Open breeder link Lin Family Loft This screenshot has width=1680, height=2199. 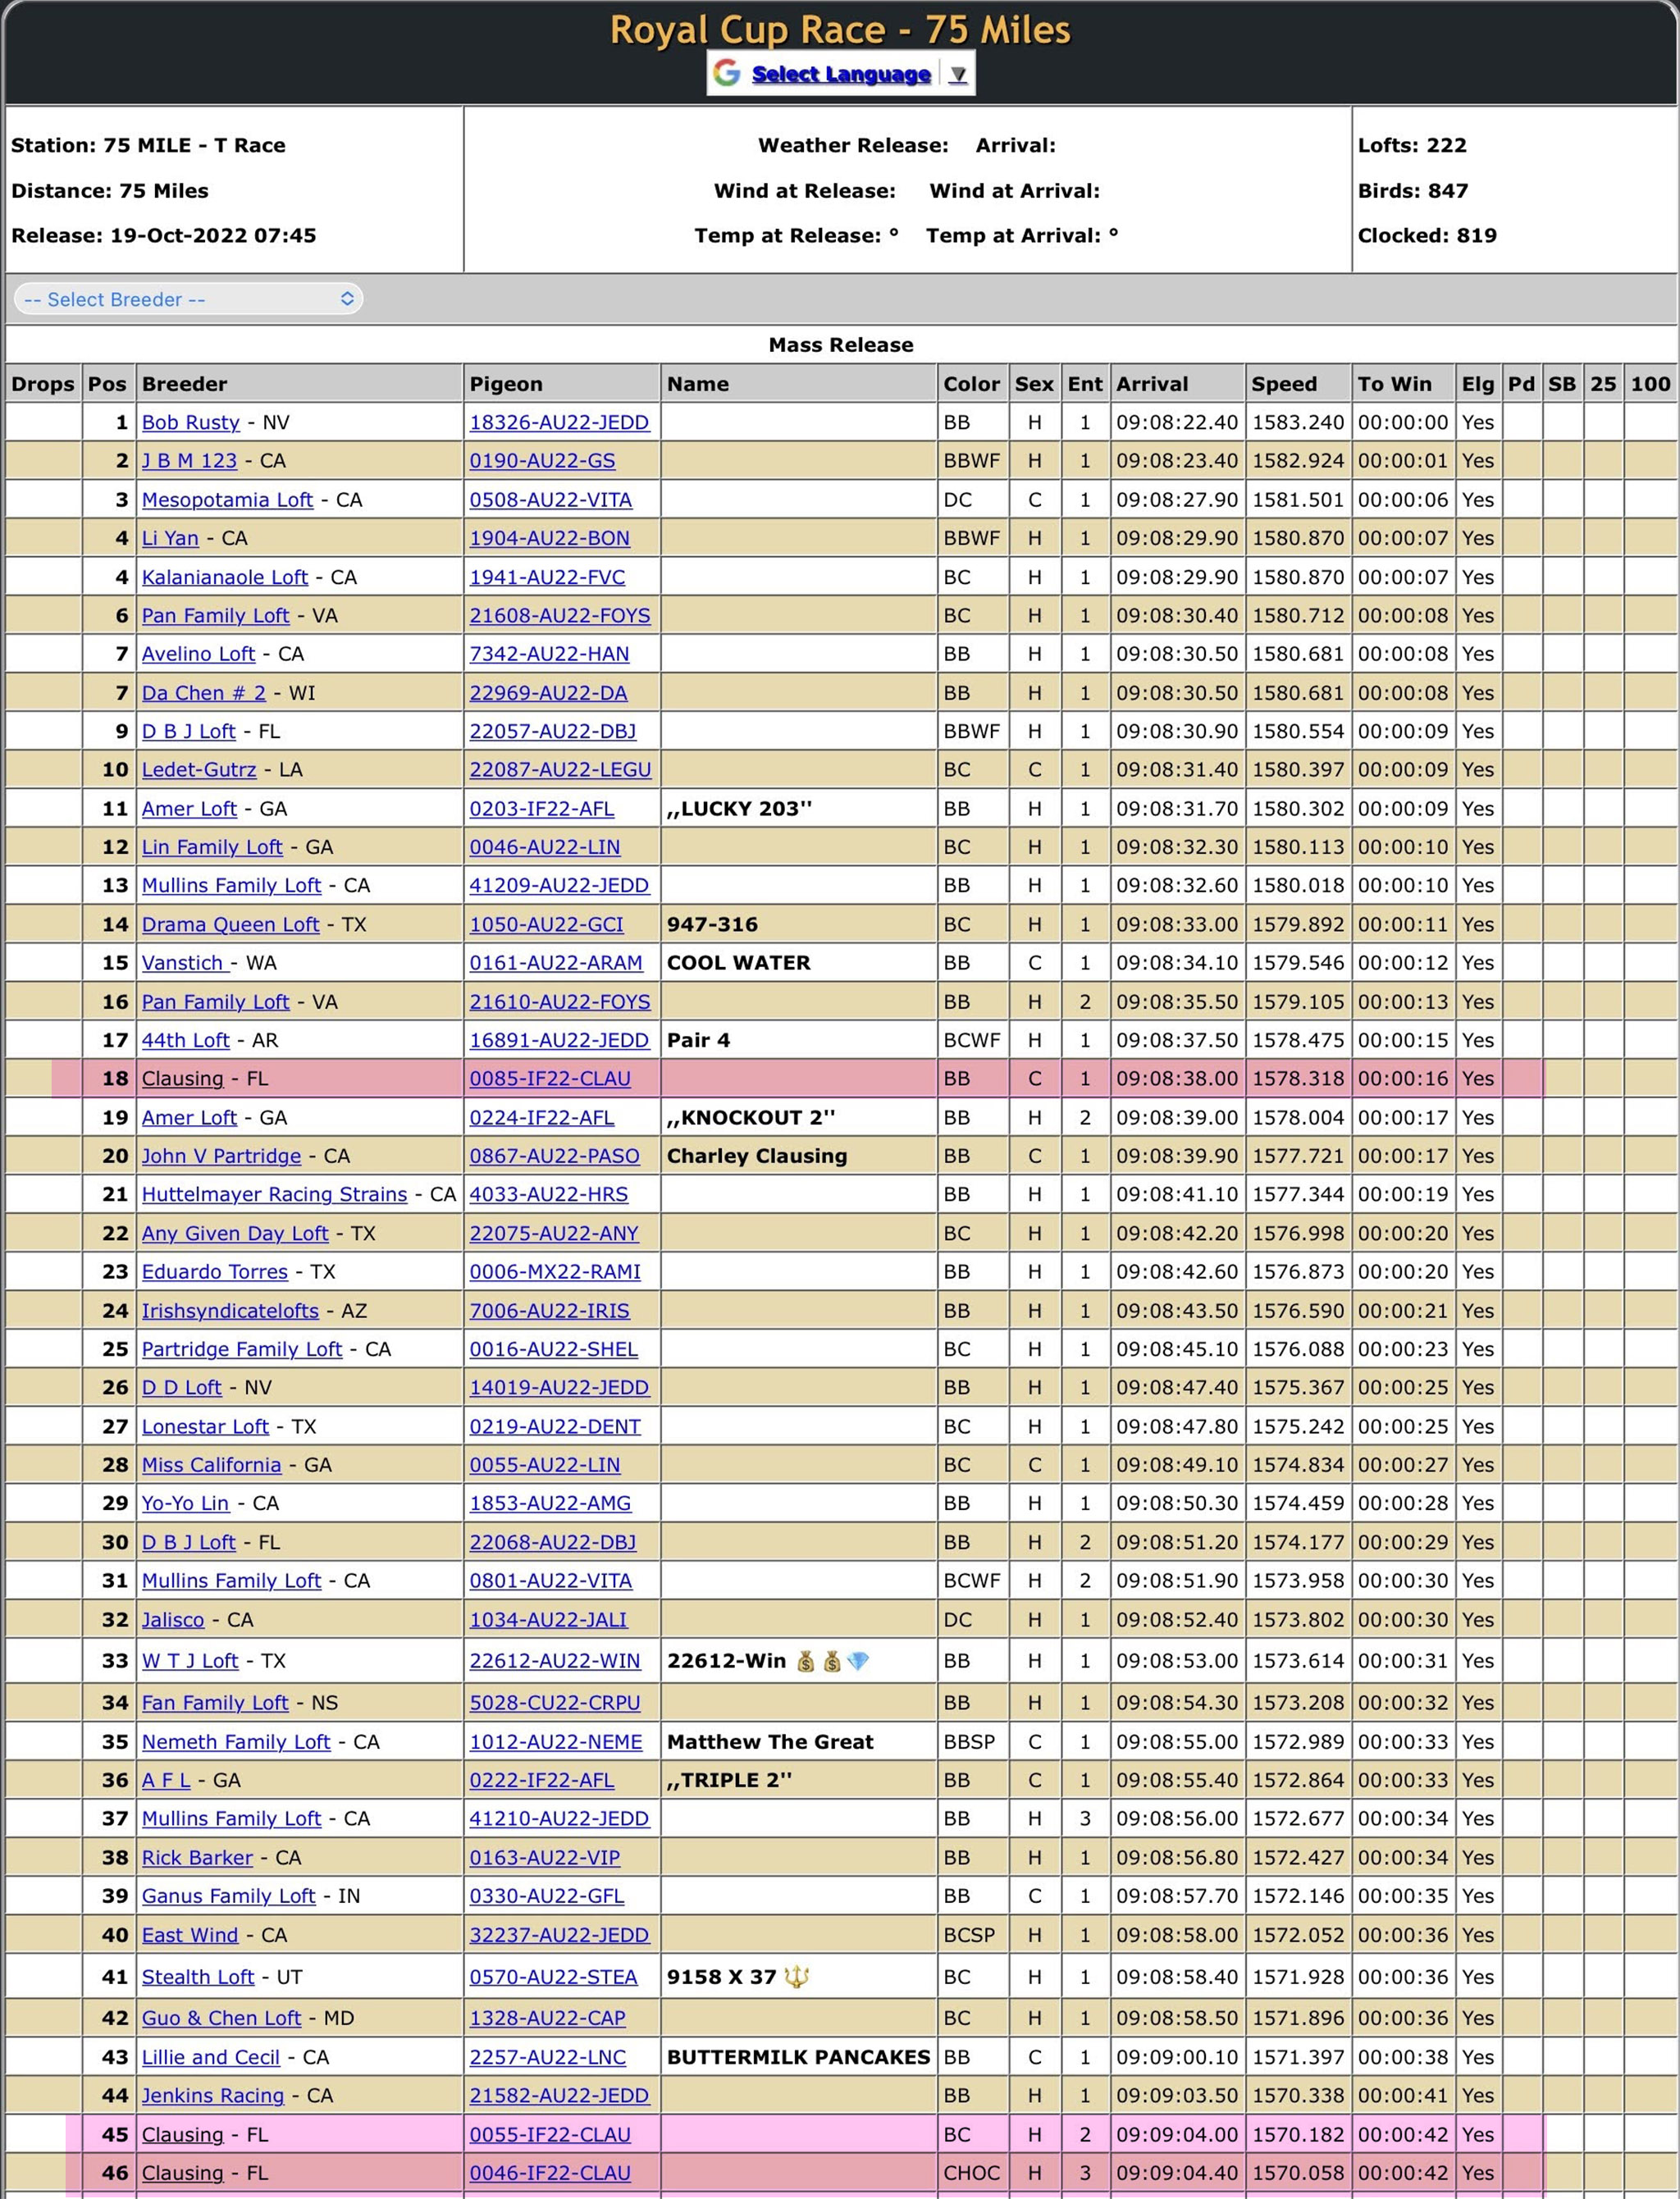212,847
